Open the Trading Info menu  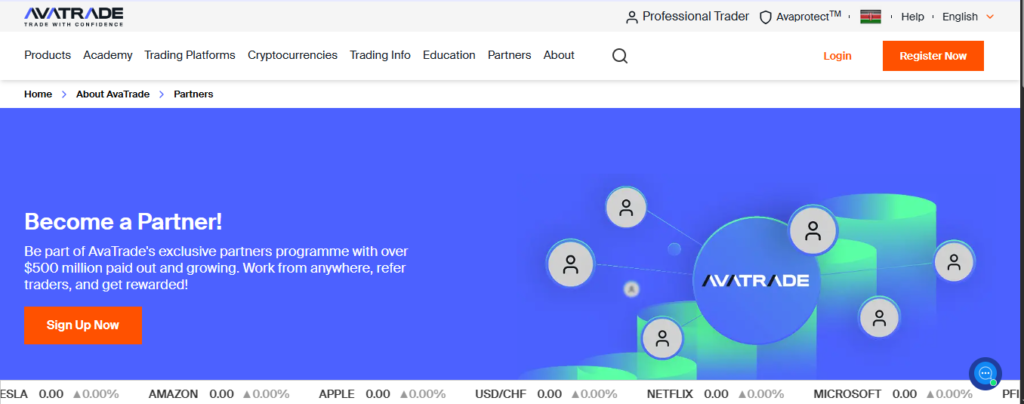click(x=380, y=55)
